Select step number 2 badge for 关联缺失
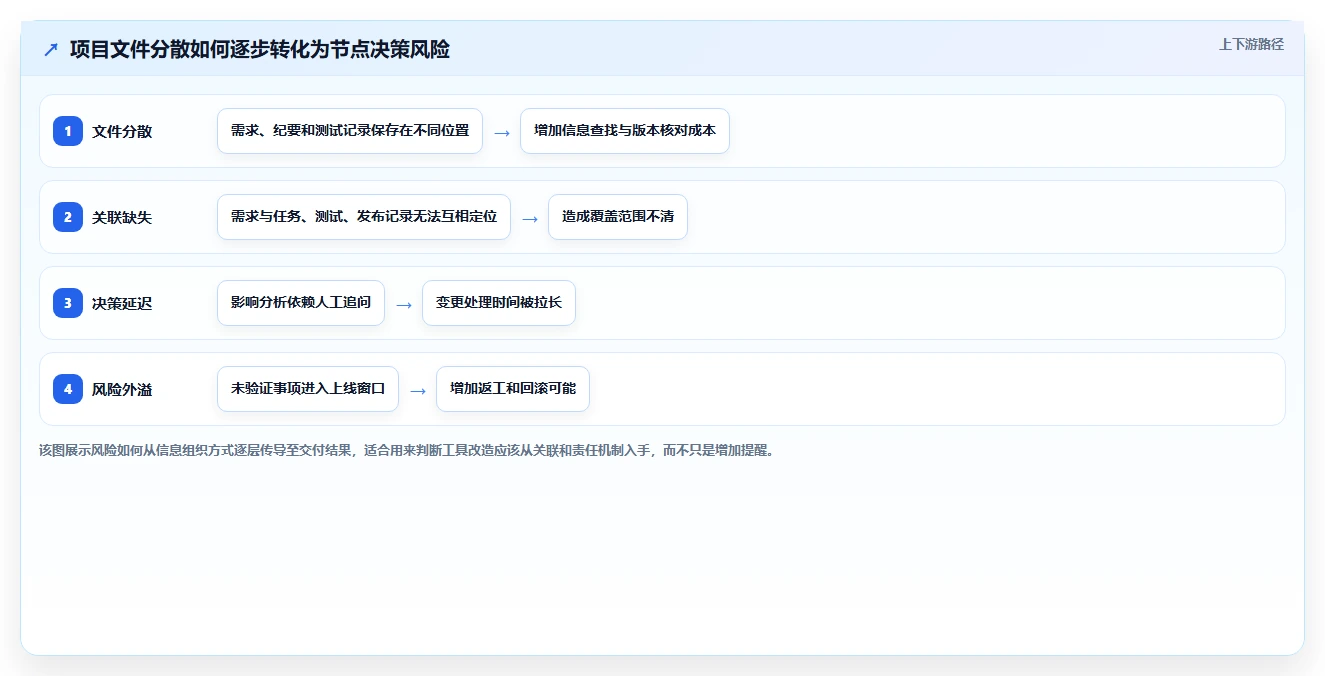The image size is (1325, 676). point(68,217)
